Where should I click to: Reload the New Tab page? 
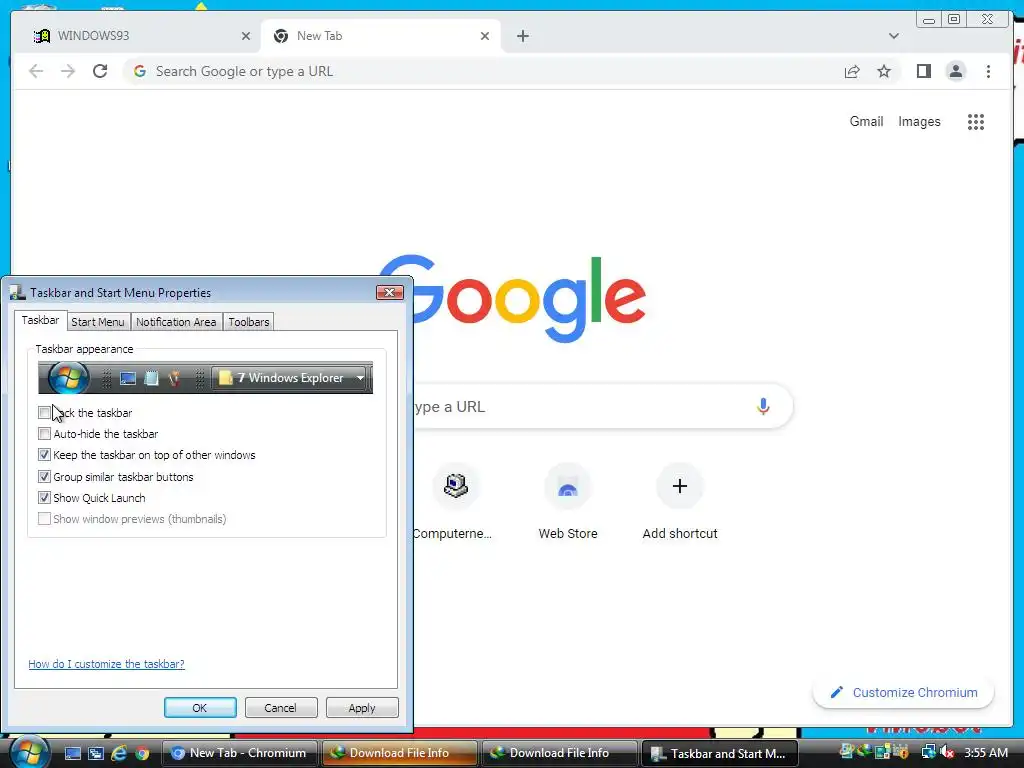pyautogui.click(x=100, y=71)
